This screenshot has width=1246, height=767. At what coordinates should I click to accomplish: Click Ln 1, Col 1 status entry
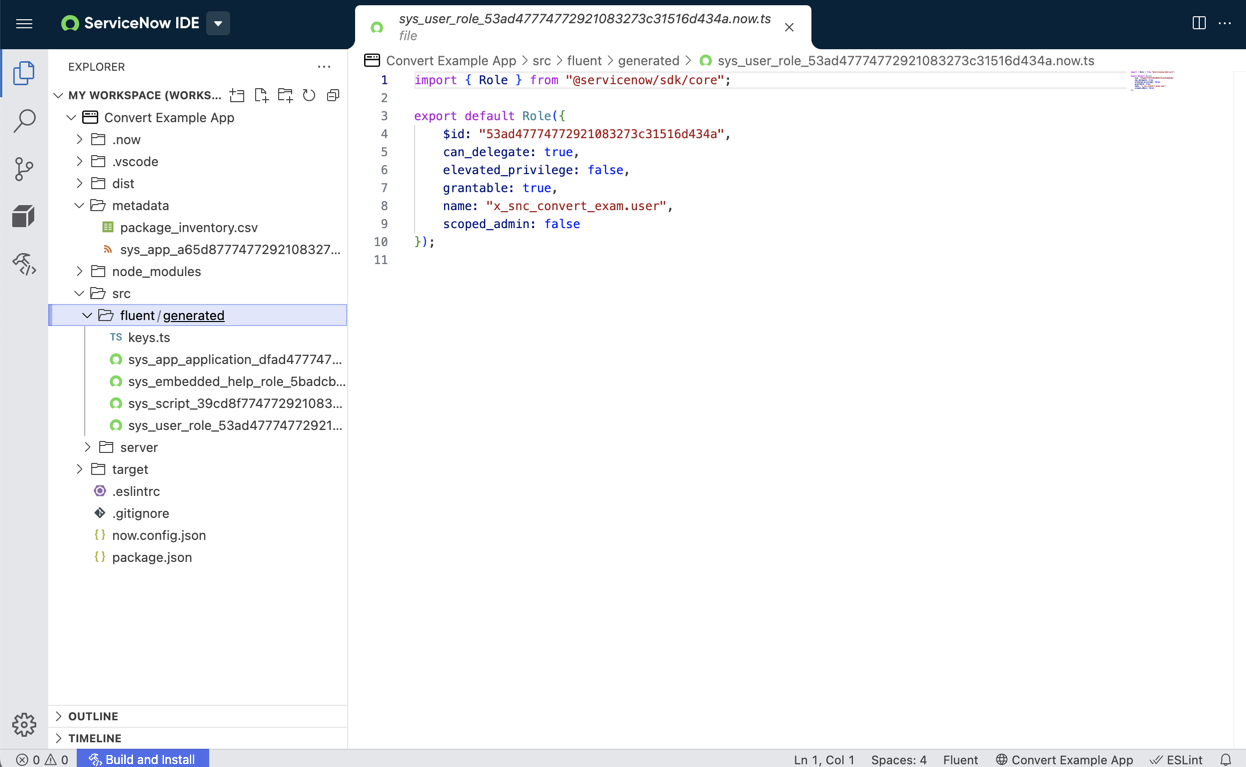click(824, 759)
